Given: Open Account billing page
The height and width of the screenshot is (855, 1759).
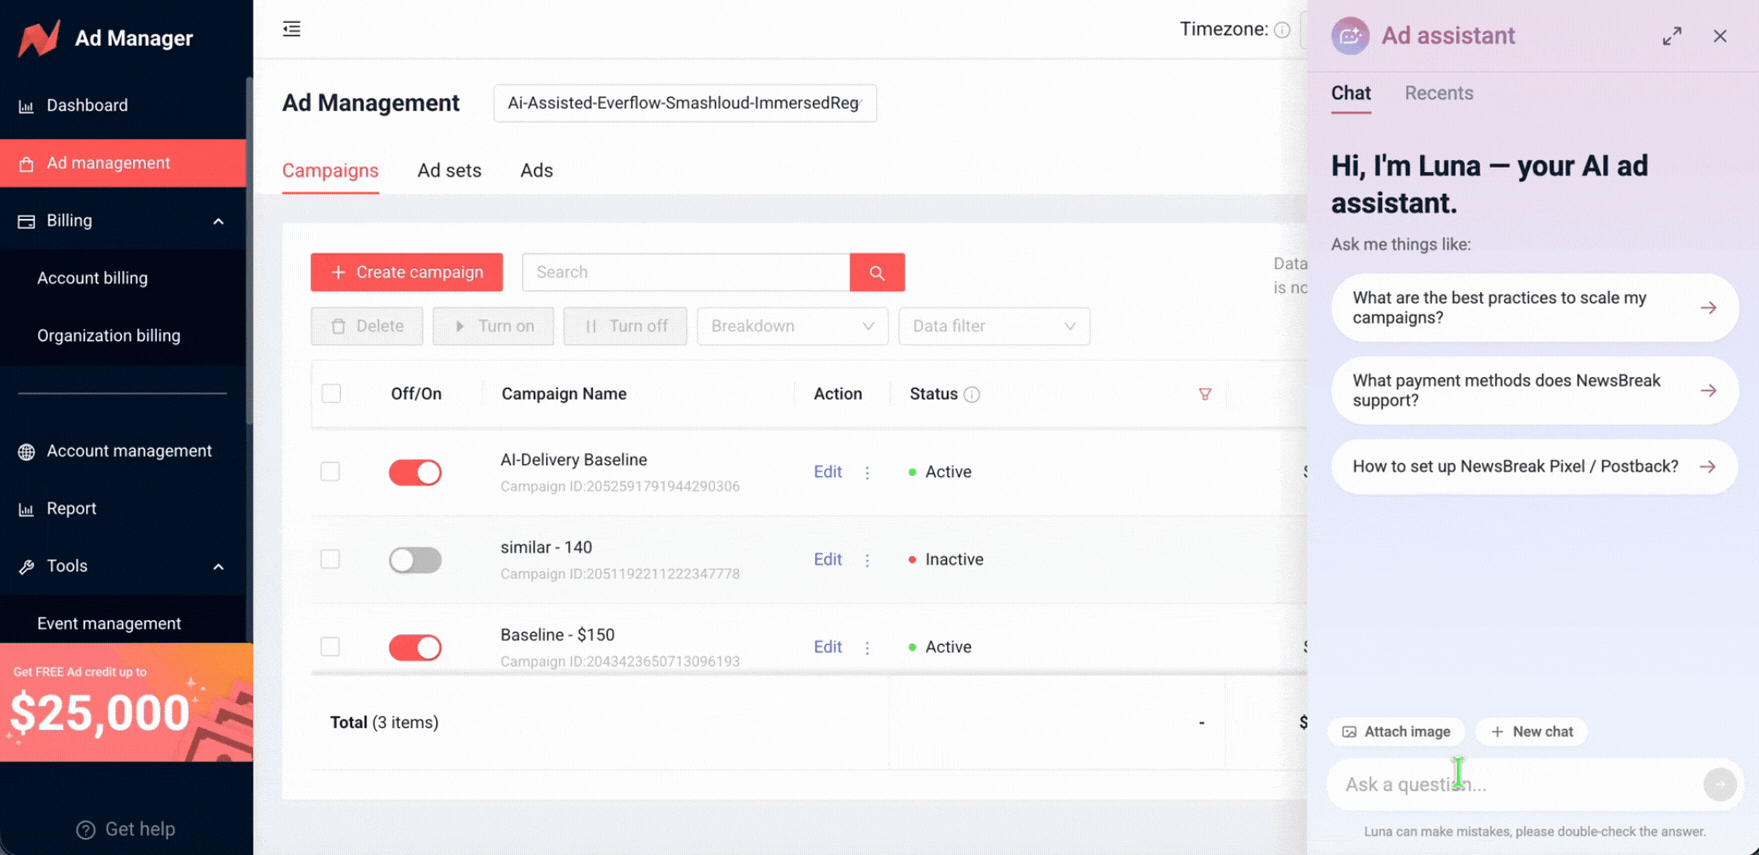Looking at the screenshot, I should pyautogui.click(x=92, y=278).
